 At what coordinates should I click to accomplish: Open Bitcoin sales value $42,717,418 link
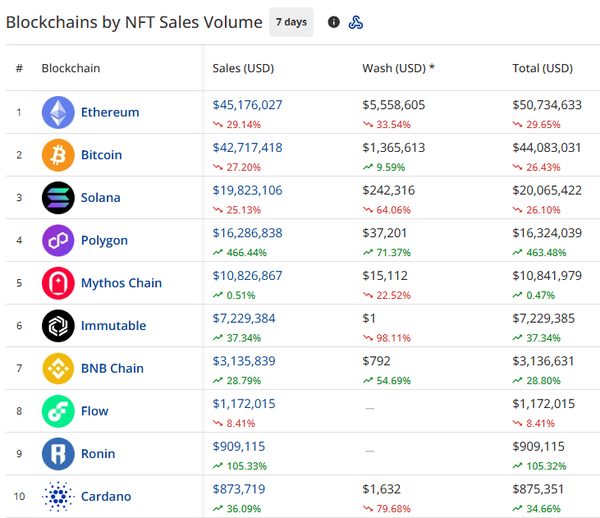[247, 147]
